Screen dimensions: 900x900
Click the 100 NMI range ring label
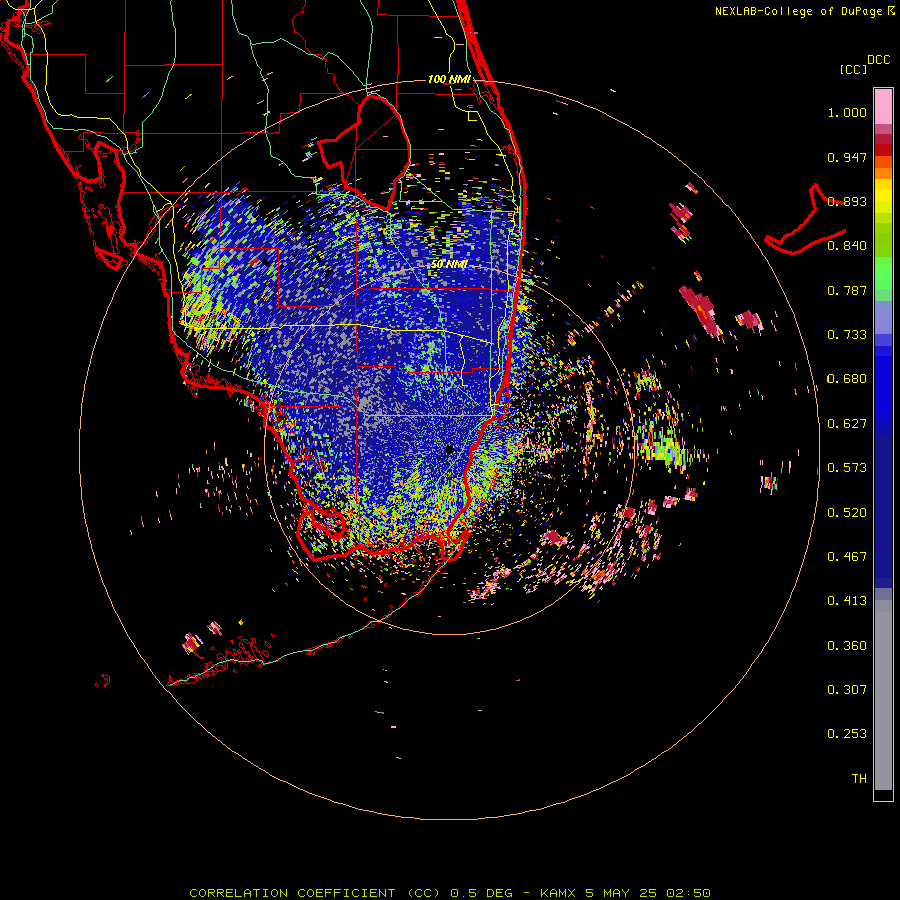point(449,79)
